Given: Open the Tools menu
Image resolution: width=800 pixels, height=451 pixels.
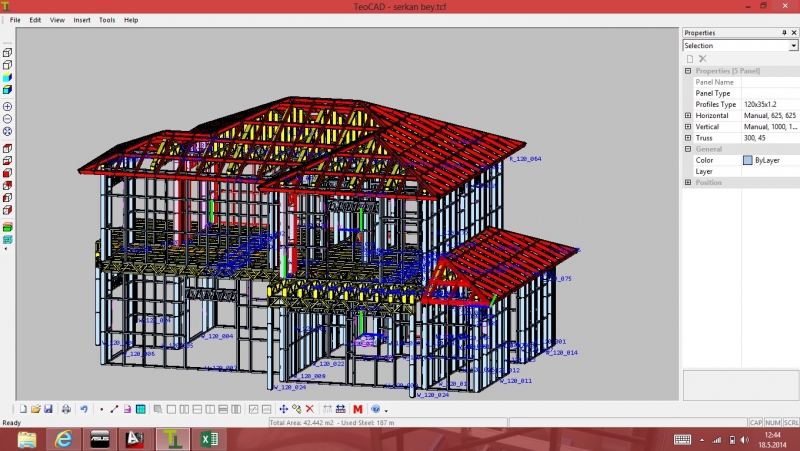Looking at the screenshot, I should click(x=107, y=20).
